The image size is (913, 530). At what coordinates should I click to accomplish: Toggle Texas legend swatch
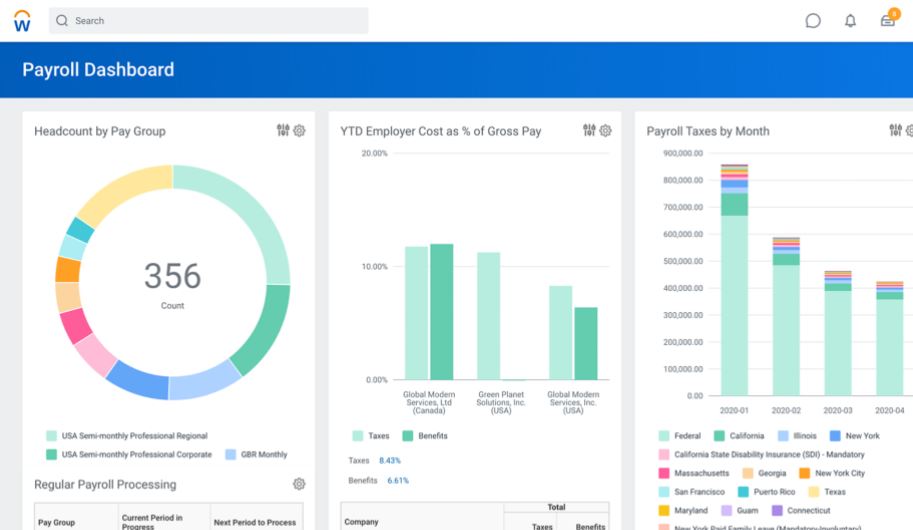point(814,492)
